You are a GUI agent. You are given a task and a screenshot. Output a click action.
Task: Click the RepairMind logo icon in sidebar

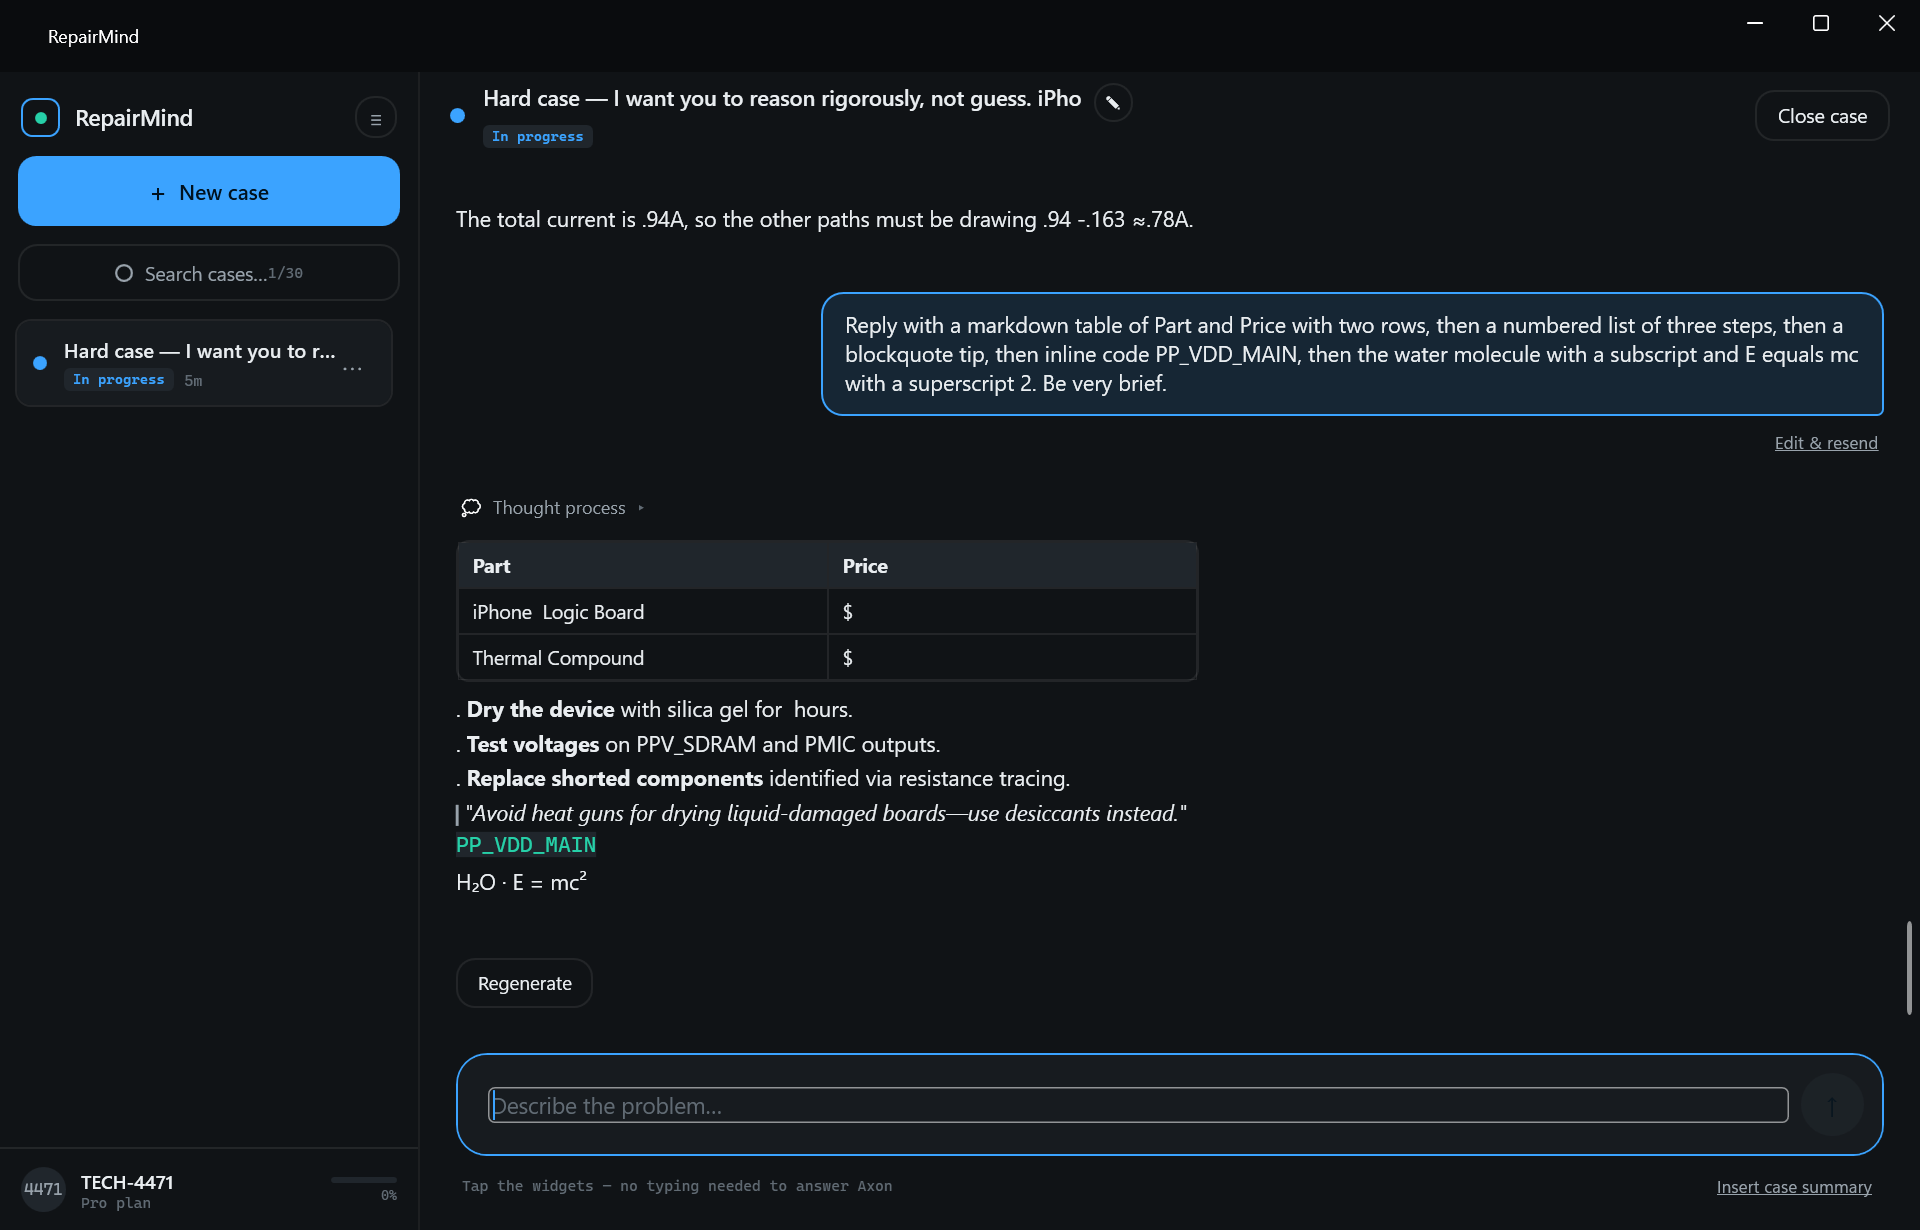point(41,118)
